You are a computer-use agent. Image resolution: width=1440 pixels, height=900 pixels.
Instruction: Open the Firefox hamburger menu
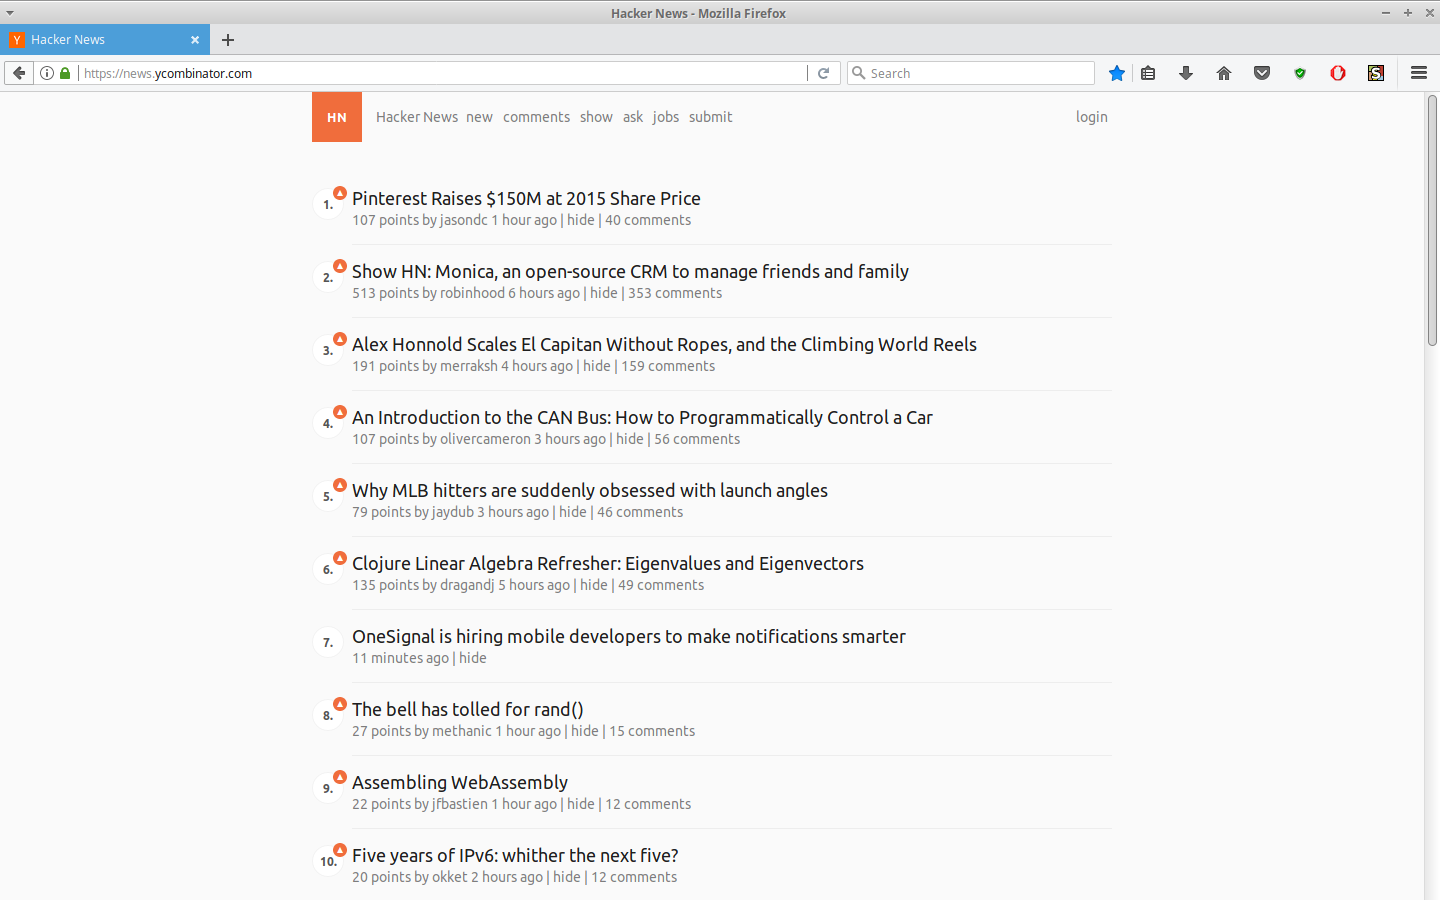tap(1418, 72)
